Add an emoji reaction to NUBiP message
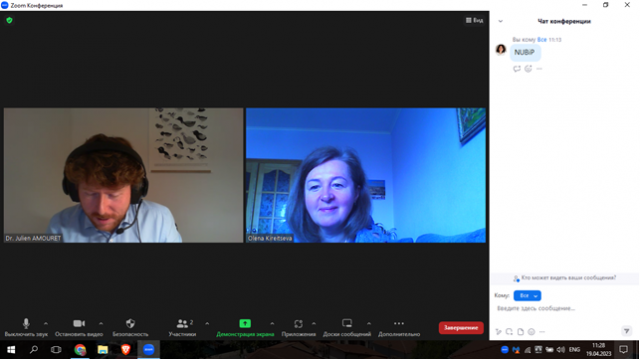Image resolution: width=640 pixels, height=360 pixels. 528,69
